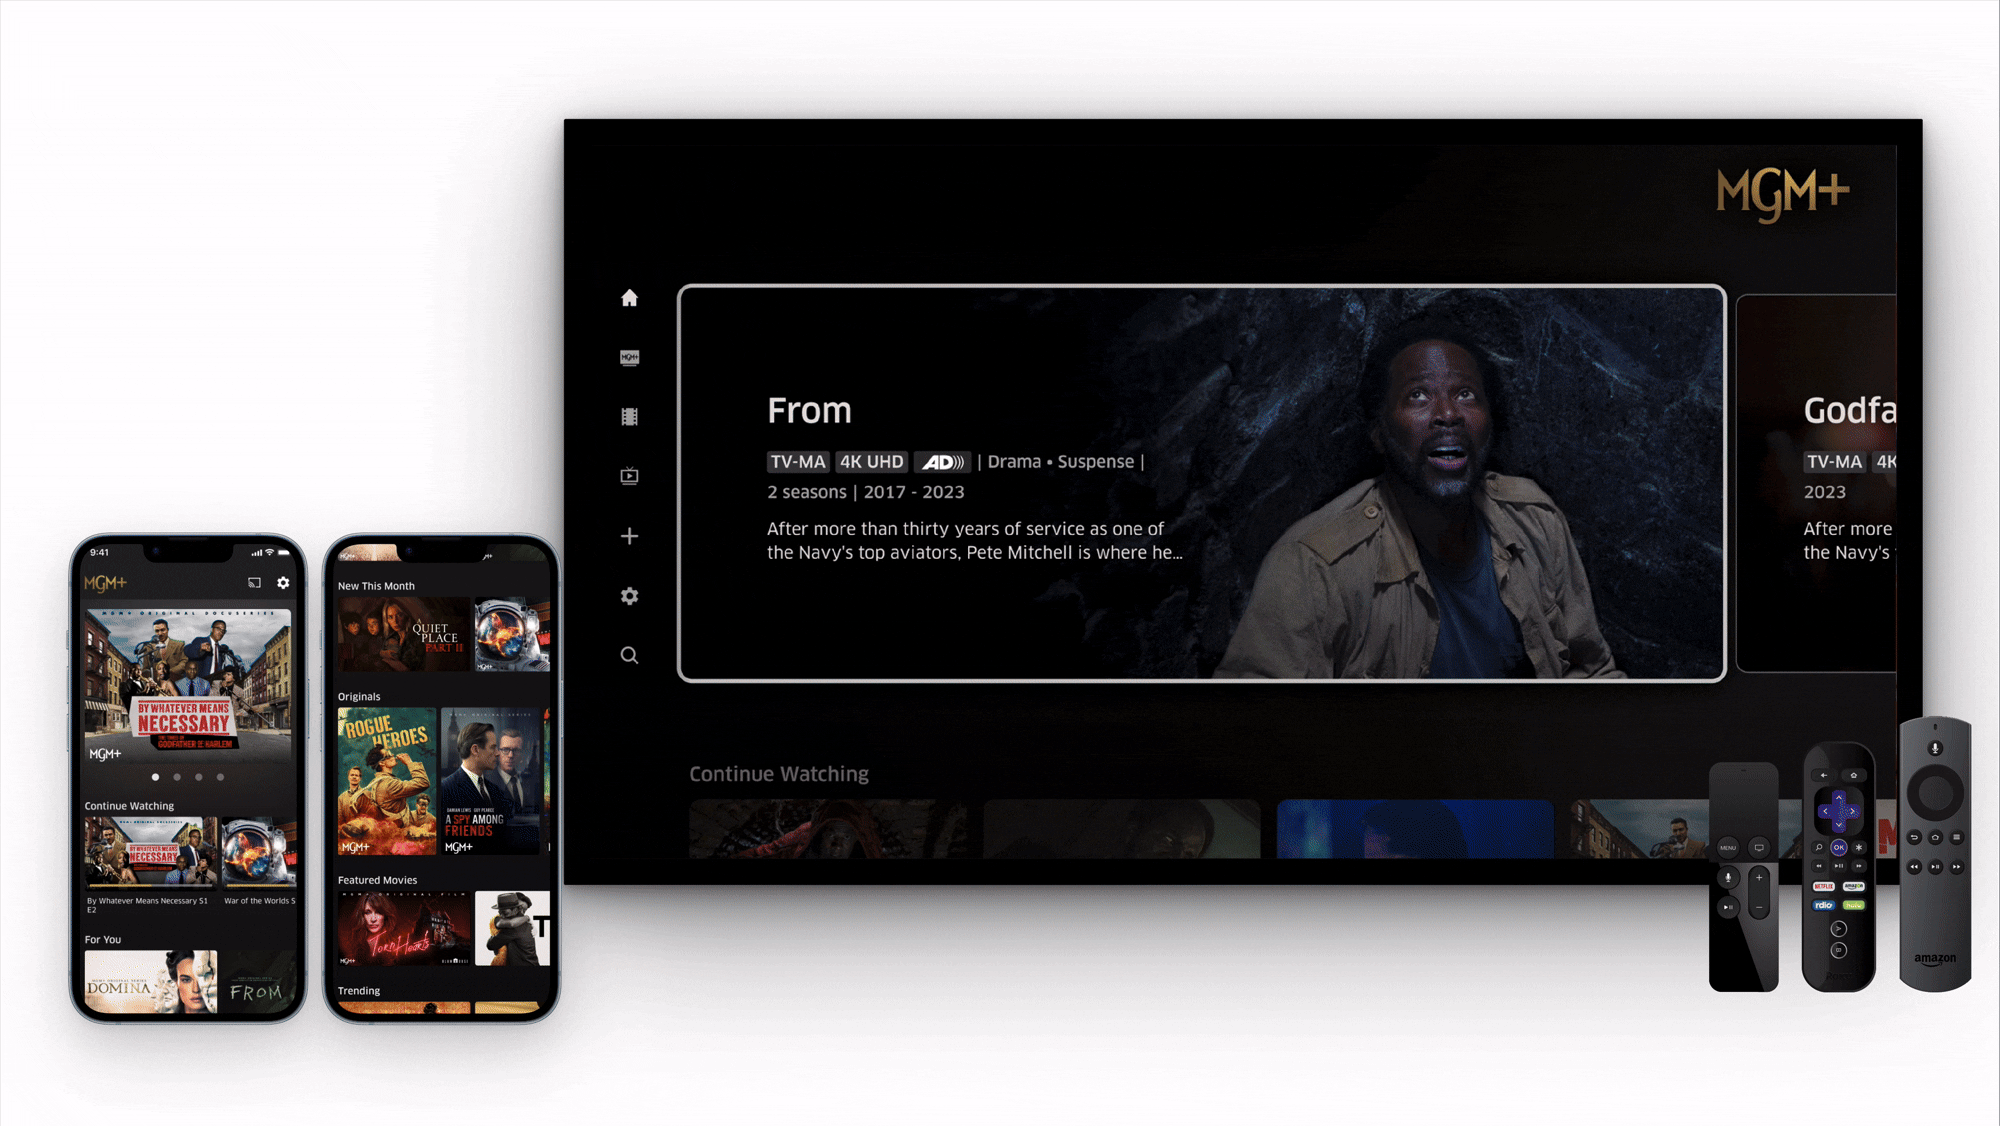Open the Torn Hearts movie tile
This screenshot has height=1126, width=2000.
click(404, 928)
